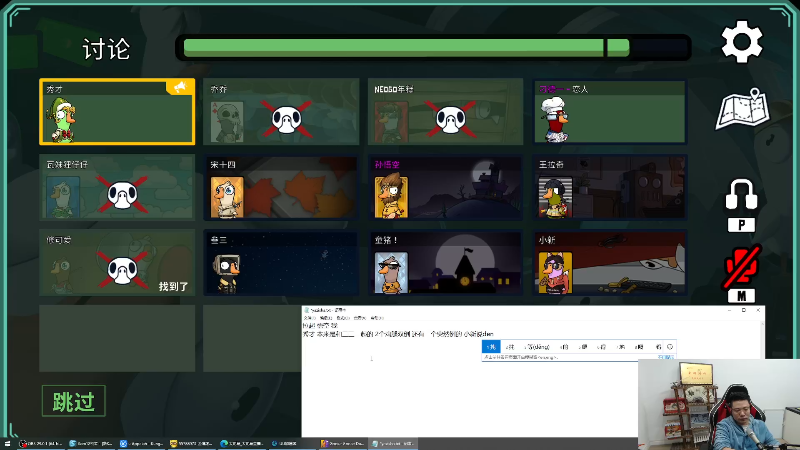Open the Windows Start button
Viewport: 800px width, 450px height.
click(8, 443)
